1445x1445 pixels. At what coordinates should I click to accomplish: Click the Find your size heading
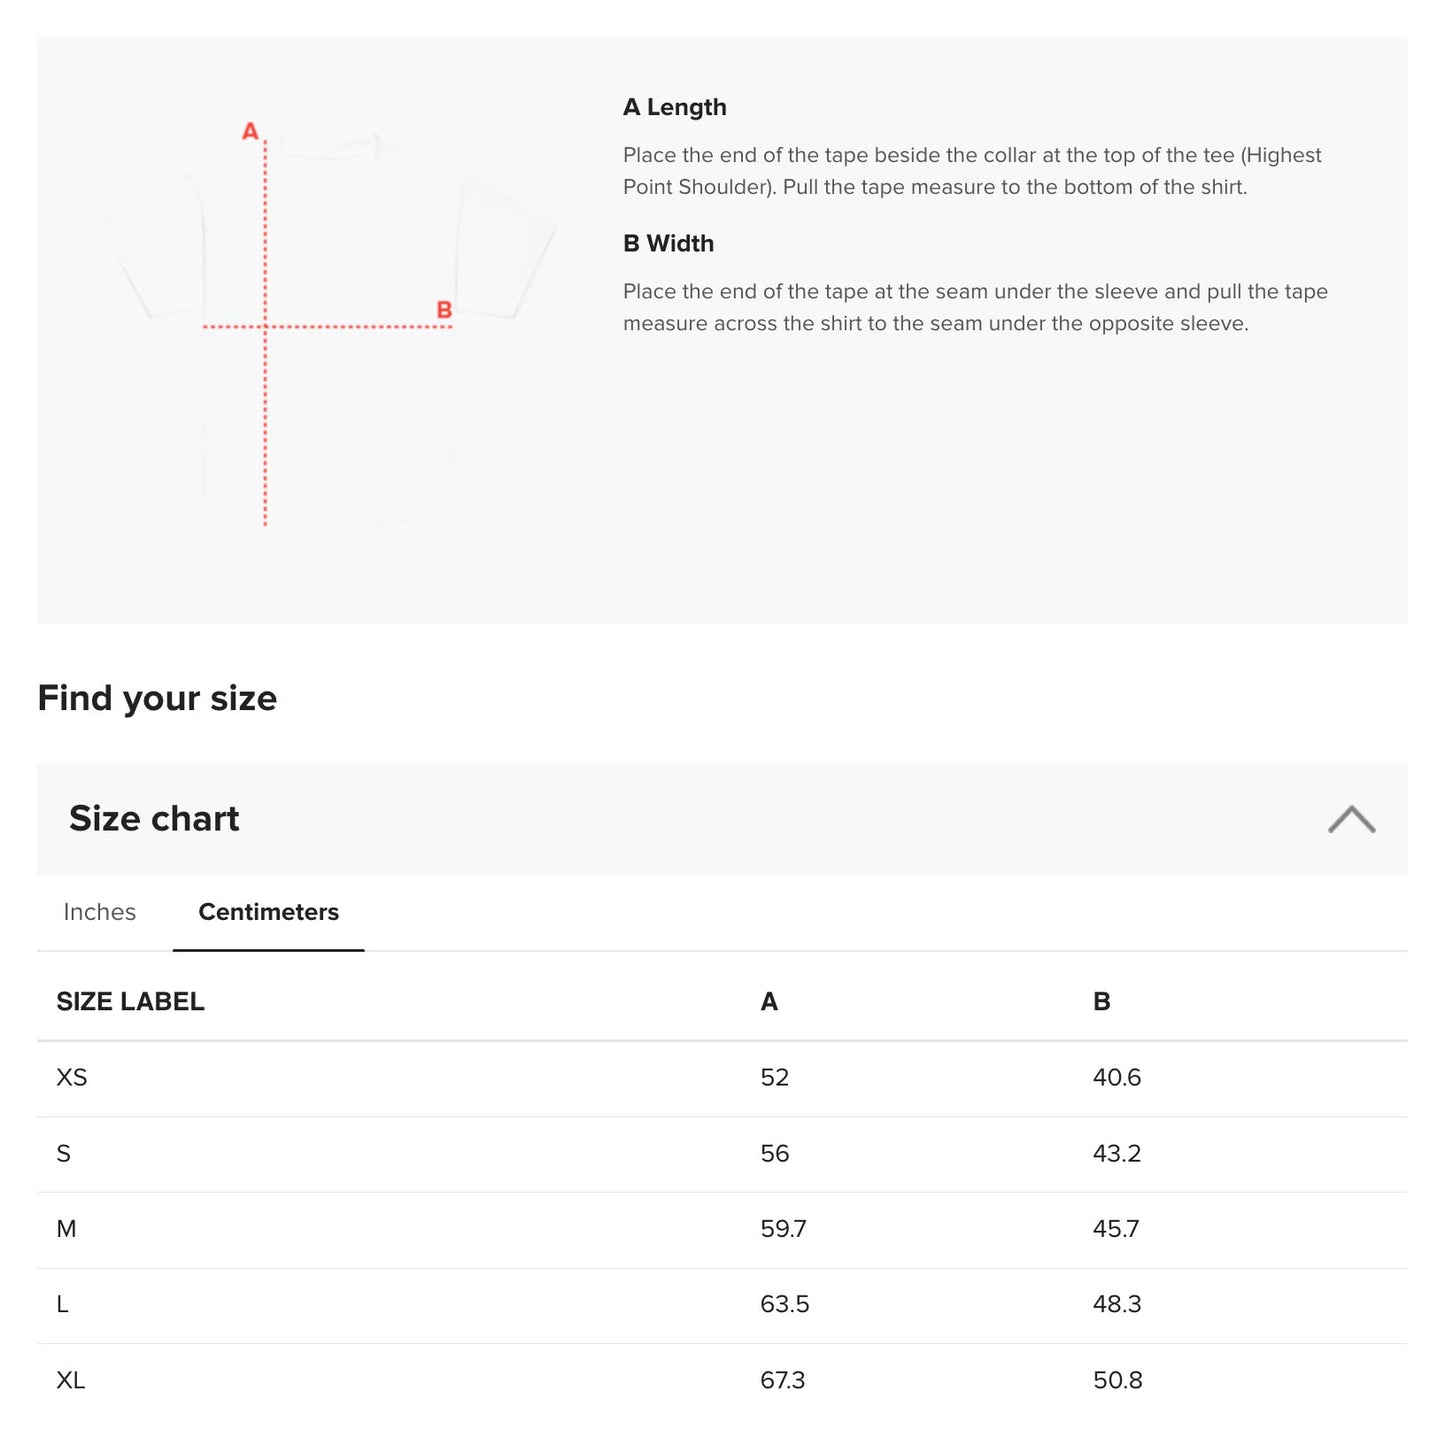pyautogui.click(x=157, y=698)
